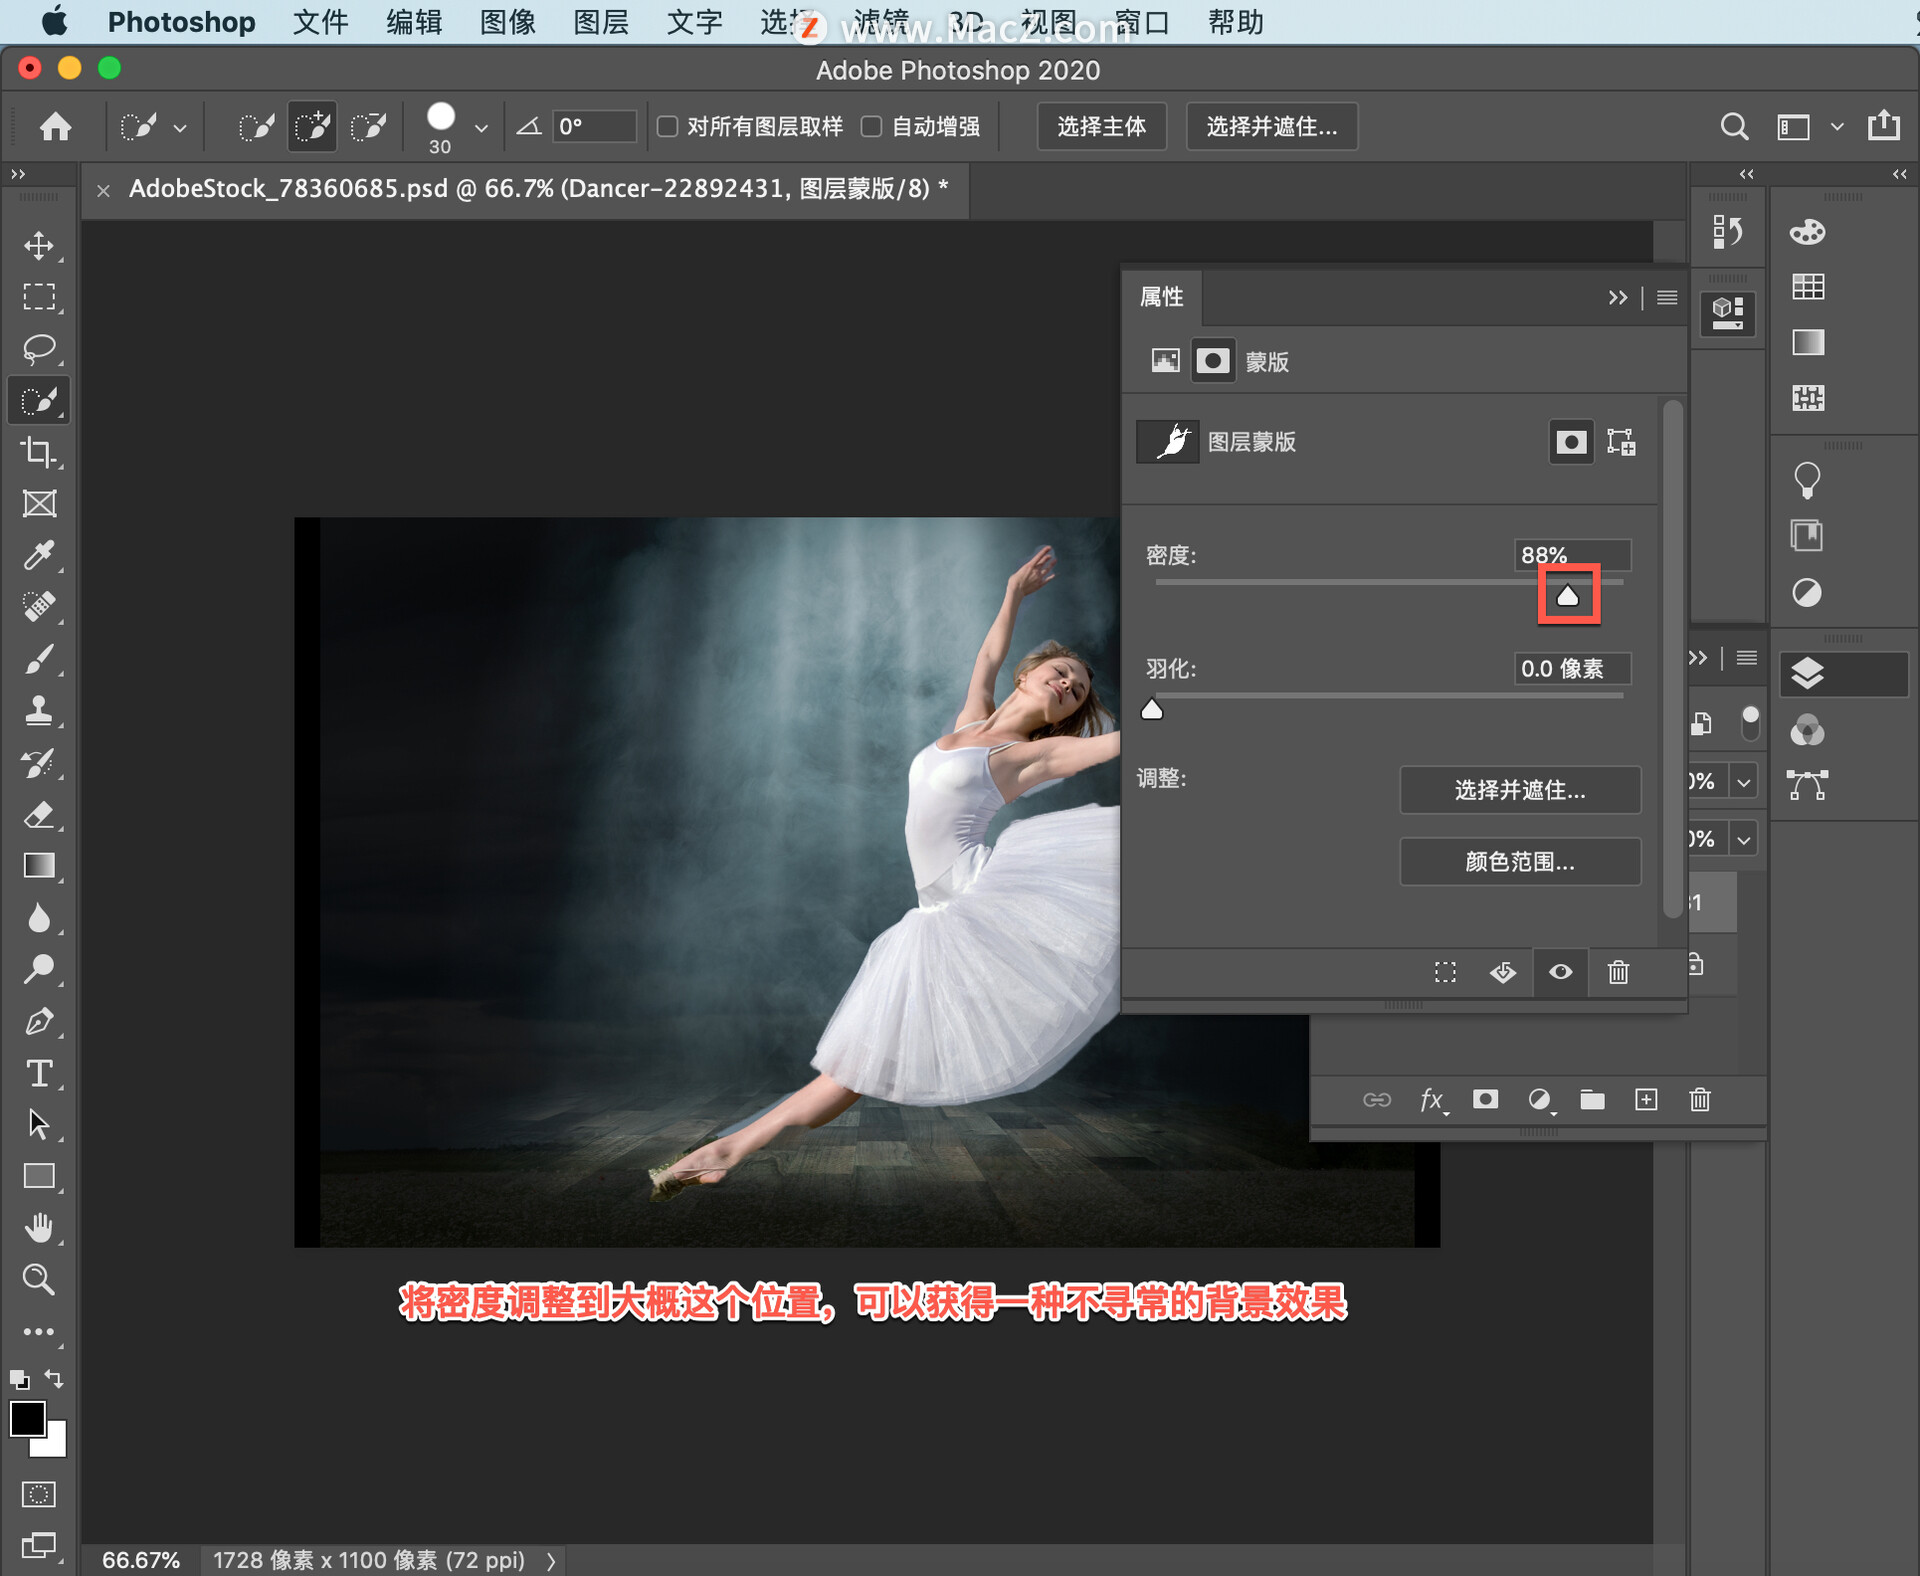Image resolution: width=1920 pixels, height=1576 pixels.
Task: Drag the 密度 slider to adjust mask
Action: point(1571,595)
